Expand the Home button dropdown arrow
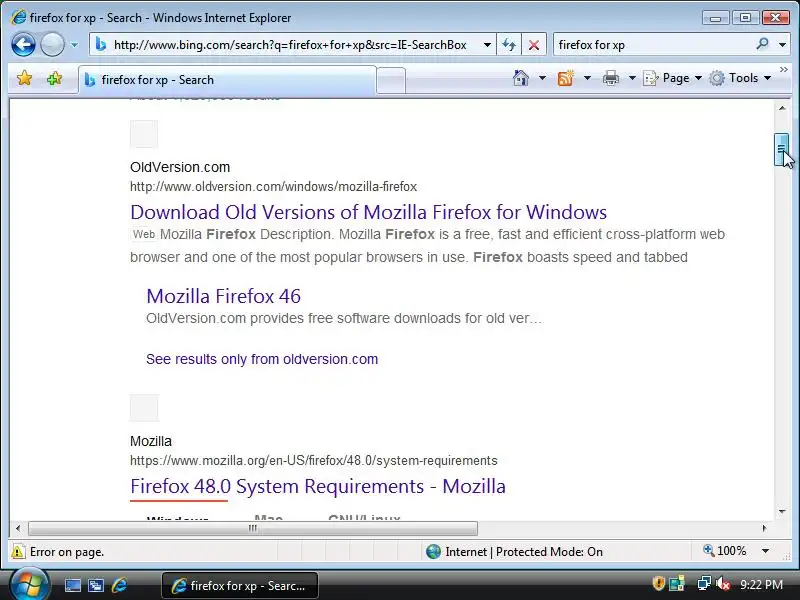The height and width of the screenshot is (600, 800). [x=542, y=78]
